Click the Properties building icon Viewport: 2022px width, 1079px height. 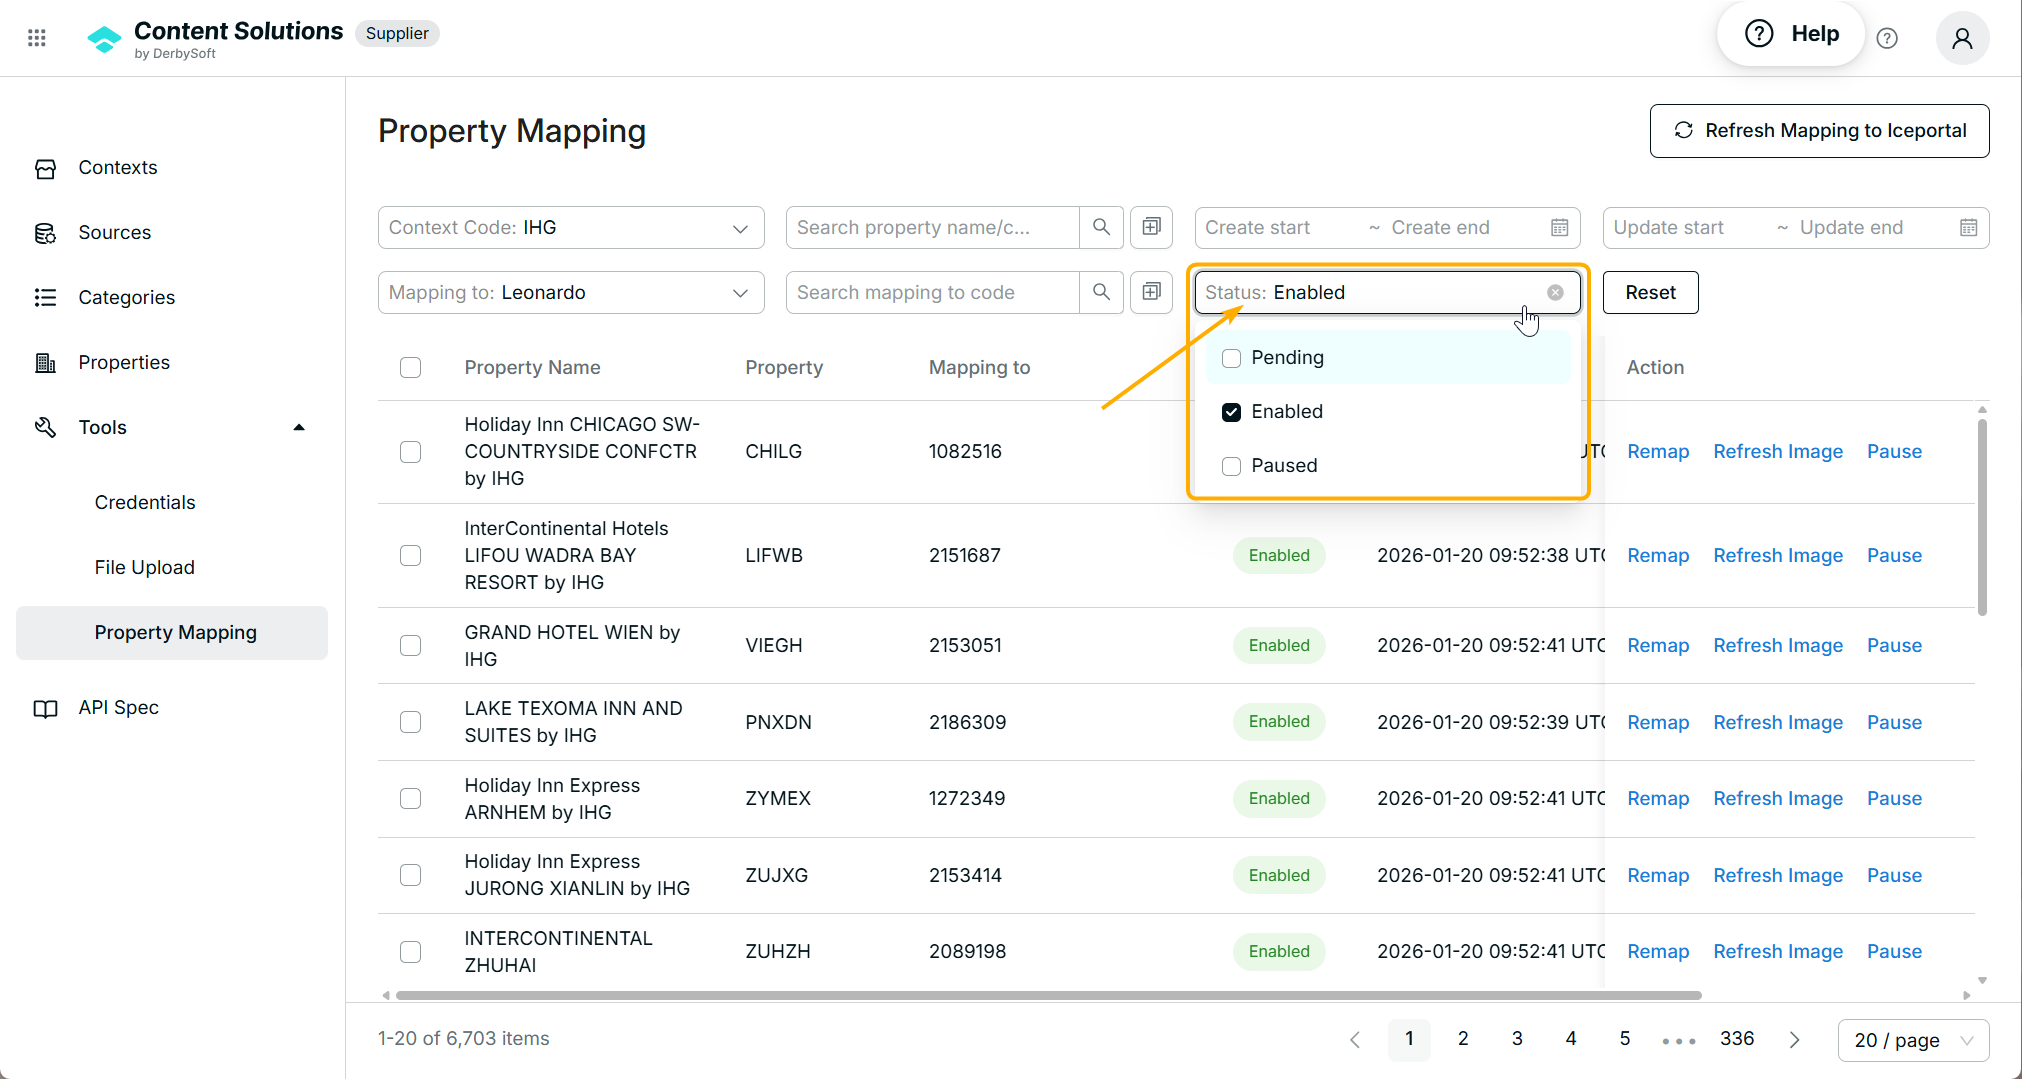point(45,362)
